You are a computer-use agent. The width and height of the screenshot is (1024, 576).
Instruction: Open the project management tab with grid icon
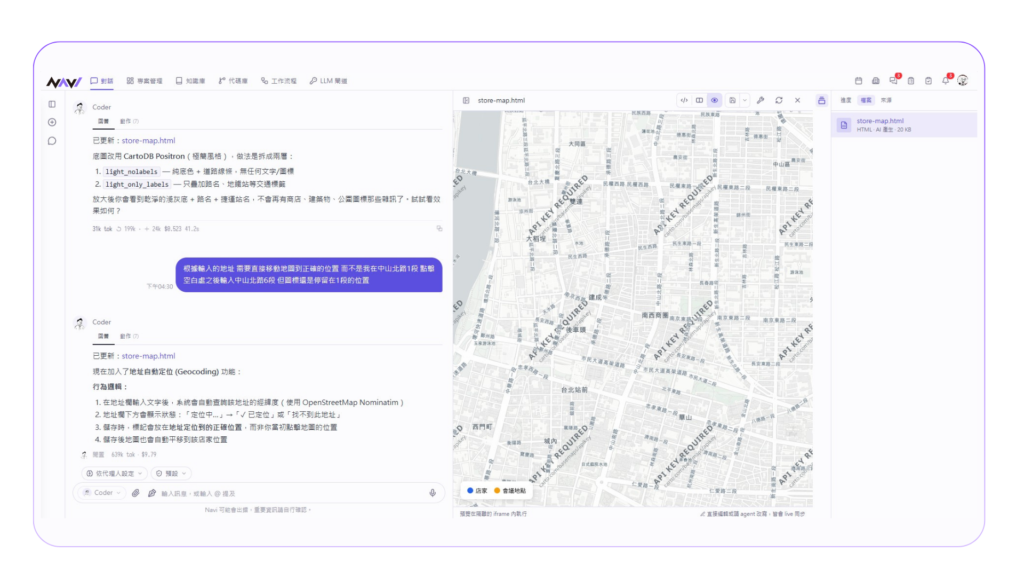[x=144, y=81]
